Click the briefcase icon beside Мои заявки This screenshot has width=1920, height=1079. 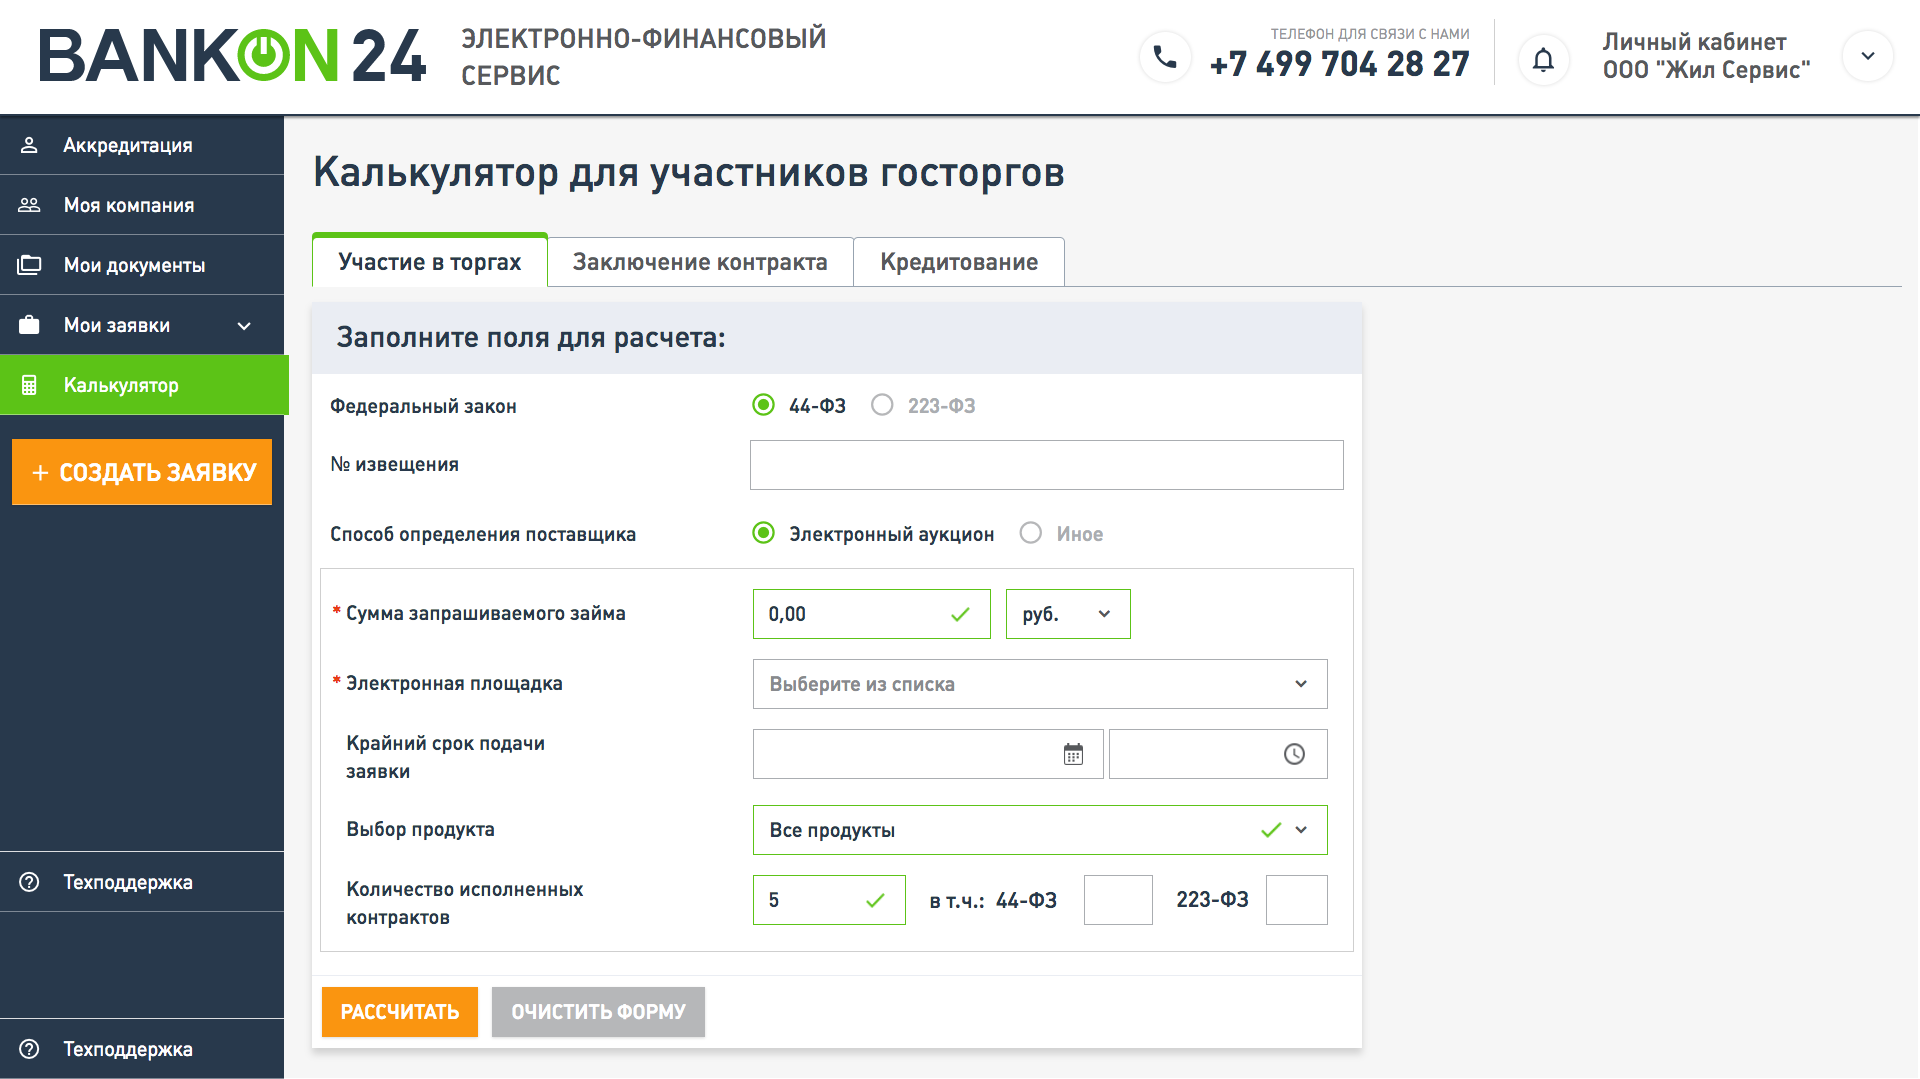[29, 325]
